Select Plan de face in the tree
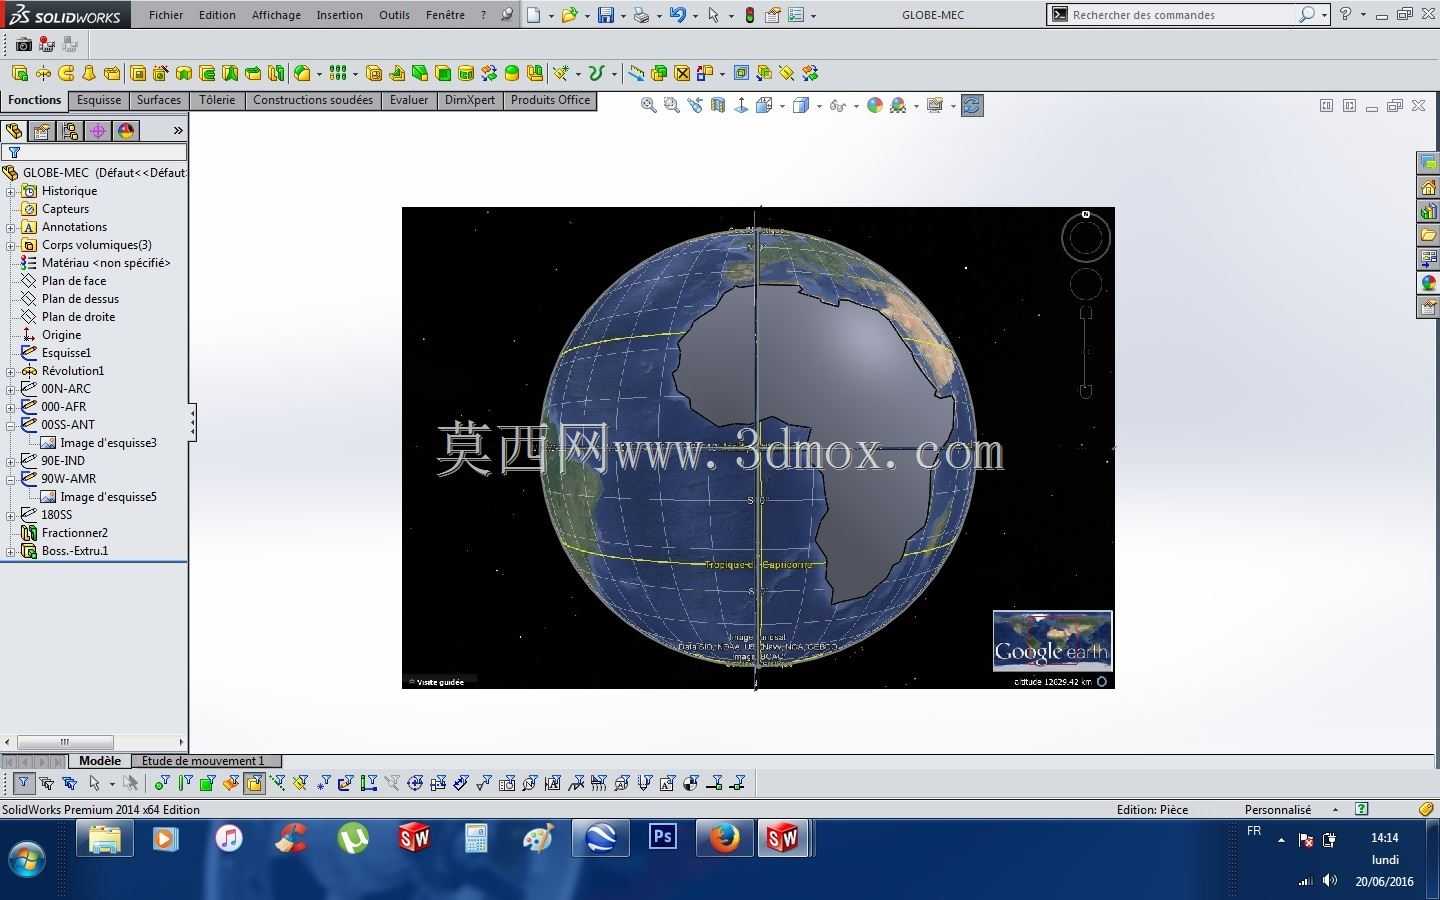Screen dimensions: 1440x900 [x=74, y=281]
